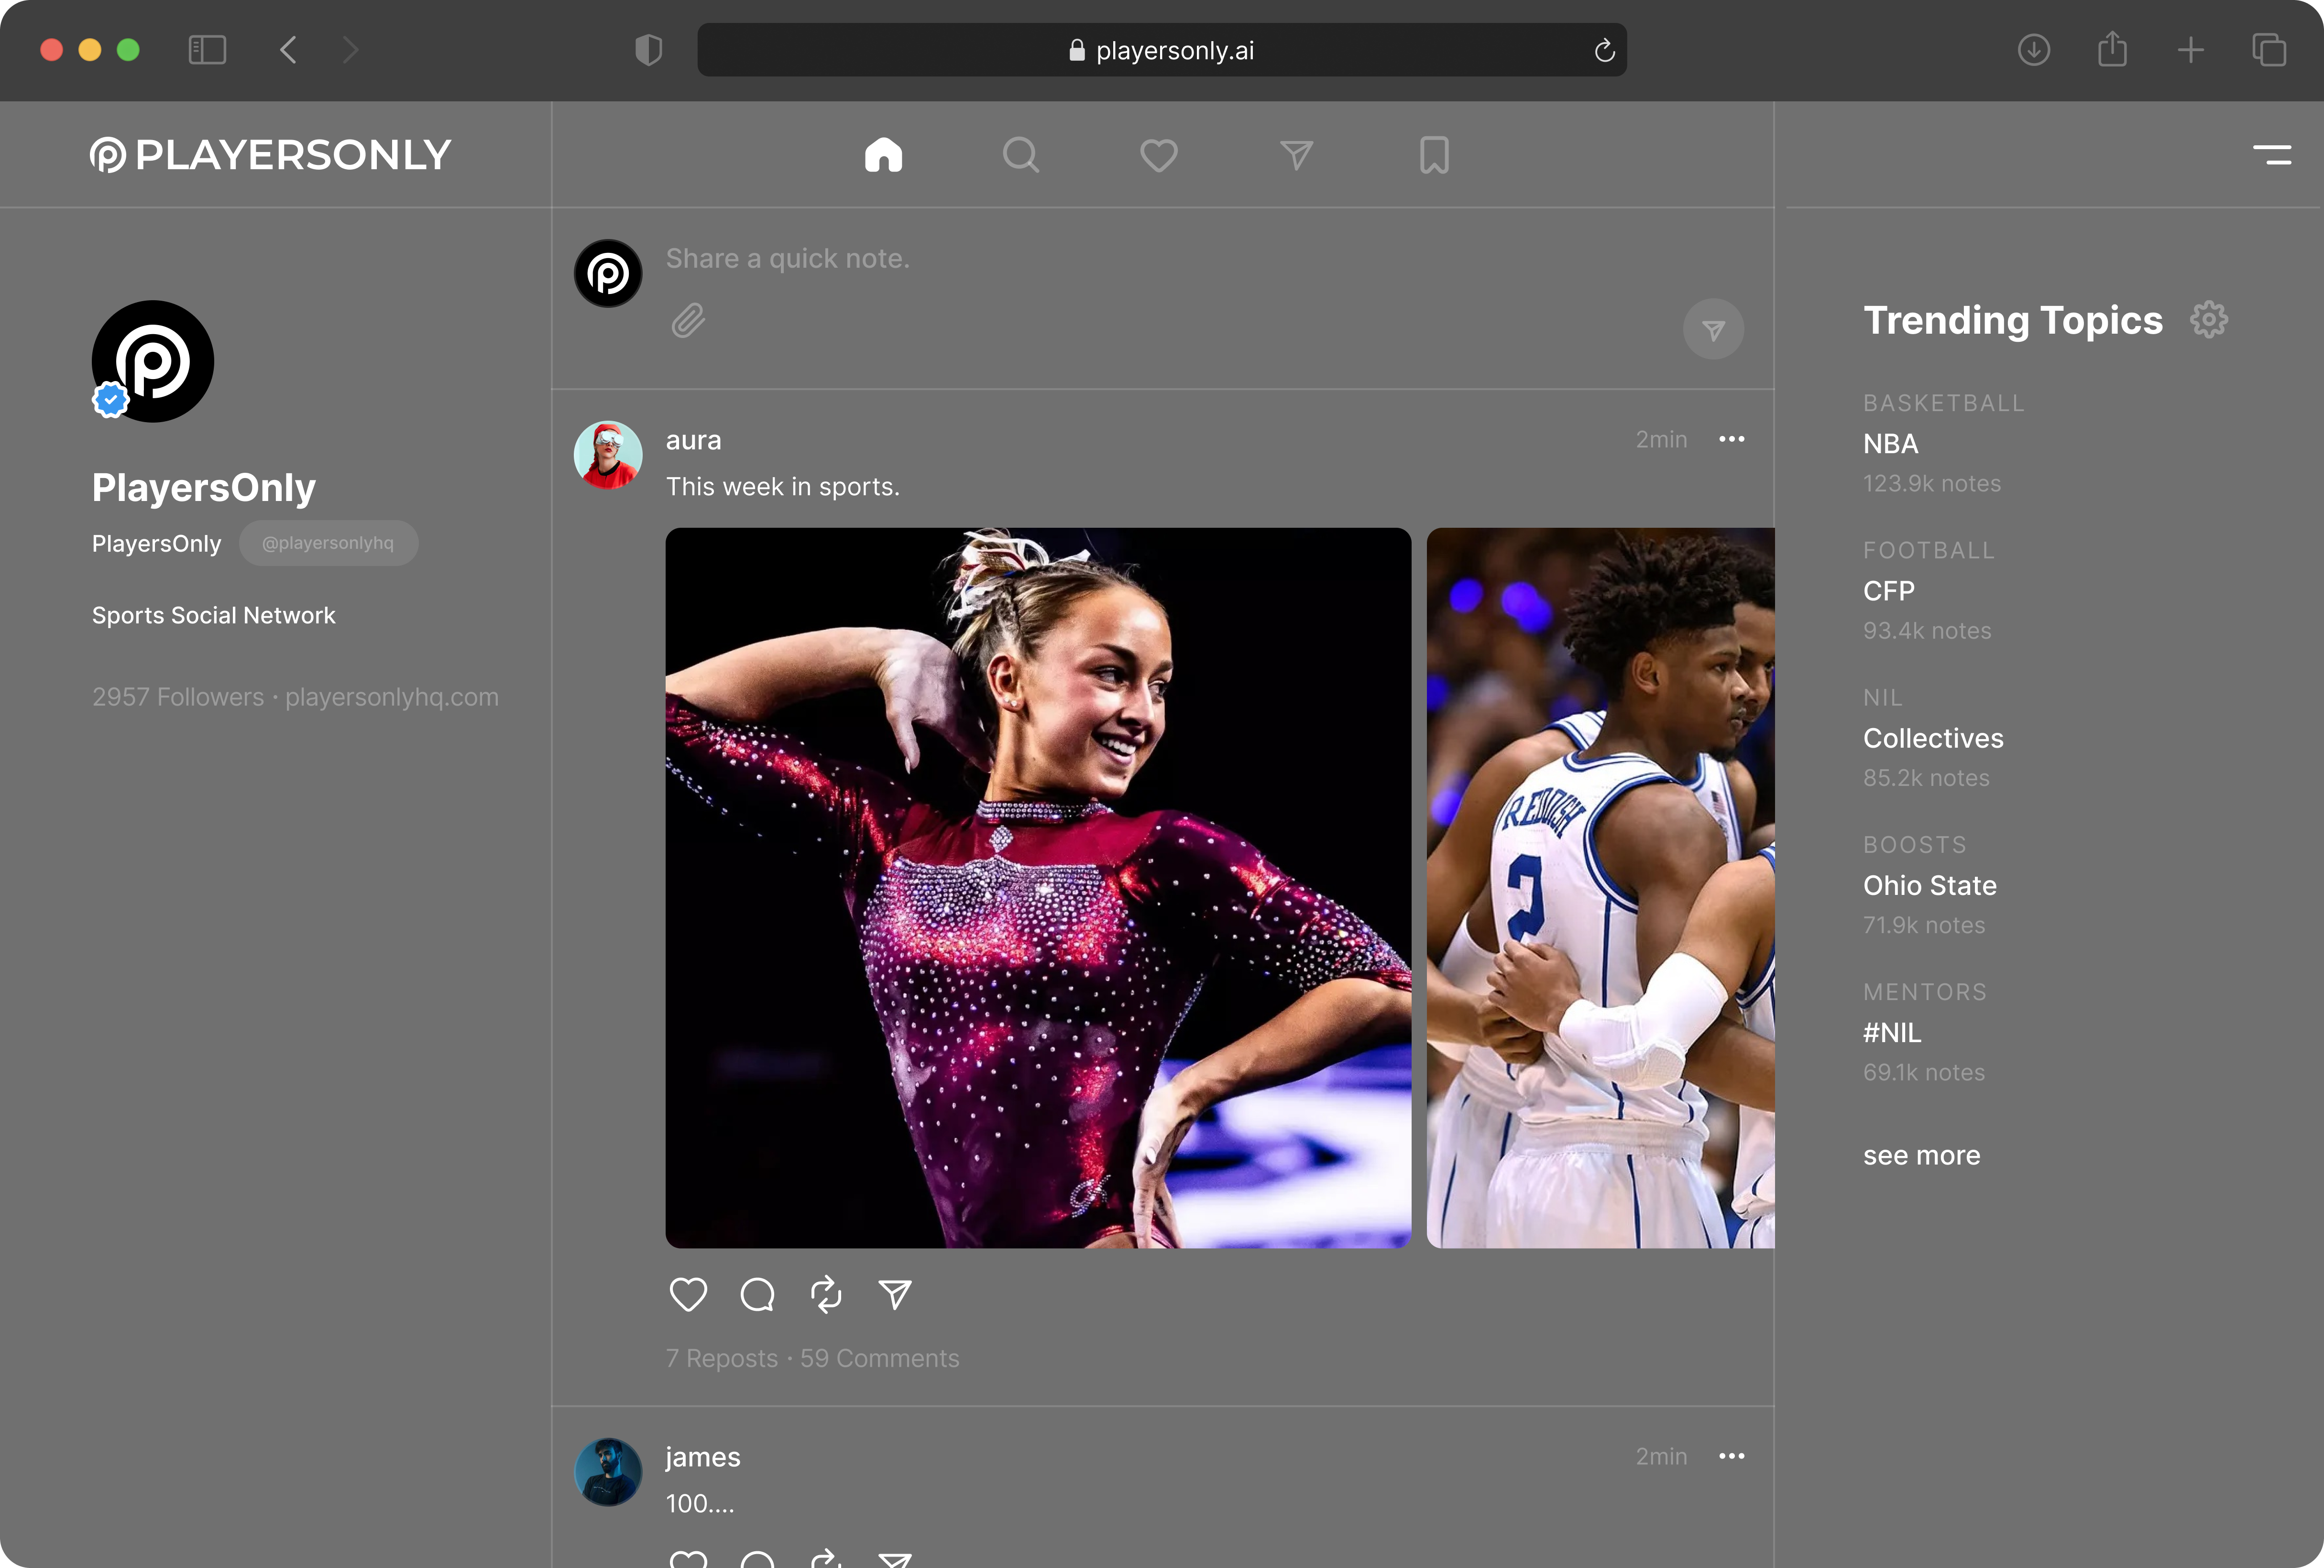
Task: Share aura's post via send icon
Action: (x=895, y=1294)
